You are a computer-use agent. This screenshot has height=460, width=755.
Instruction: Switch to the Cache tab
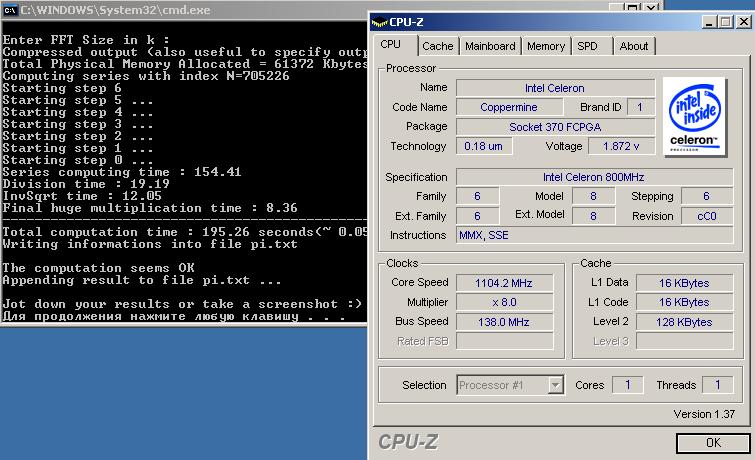[x=438, y=46]
